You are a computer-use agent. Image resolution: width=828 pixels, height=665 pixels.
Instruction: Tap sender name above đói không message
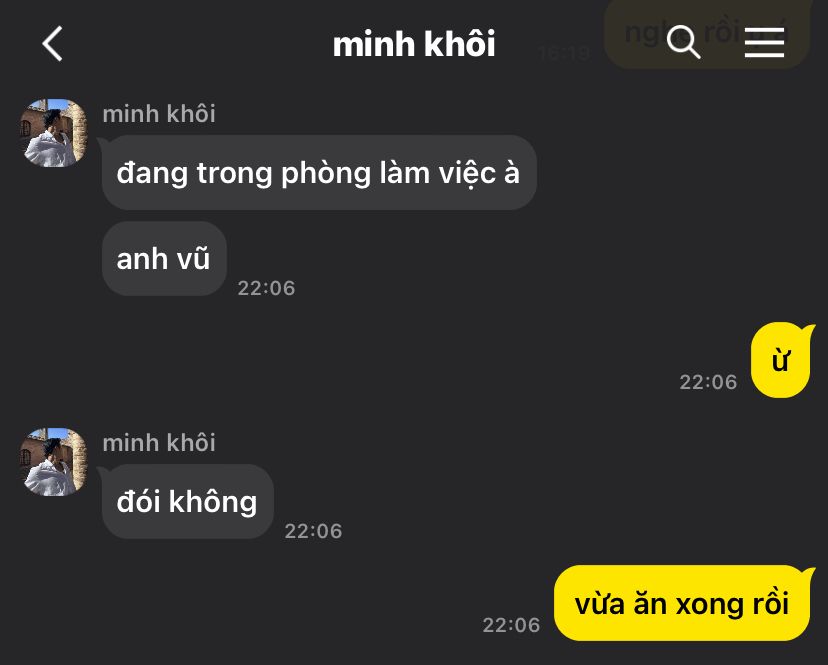(159, 443)
